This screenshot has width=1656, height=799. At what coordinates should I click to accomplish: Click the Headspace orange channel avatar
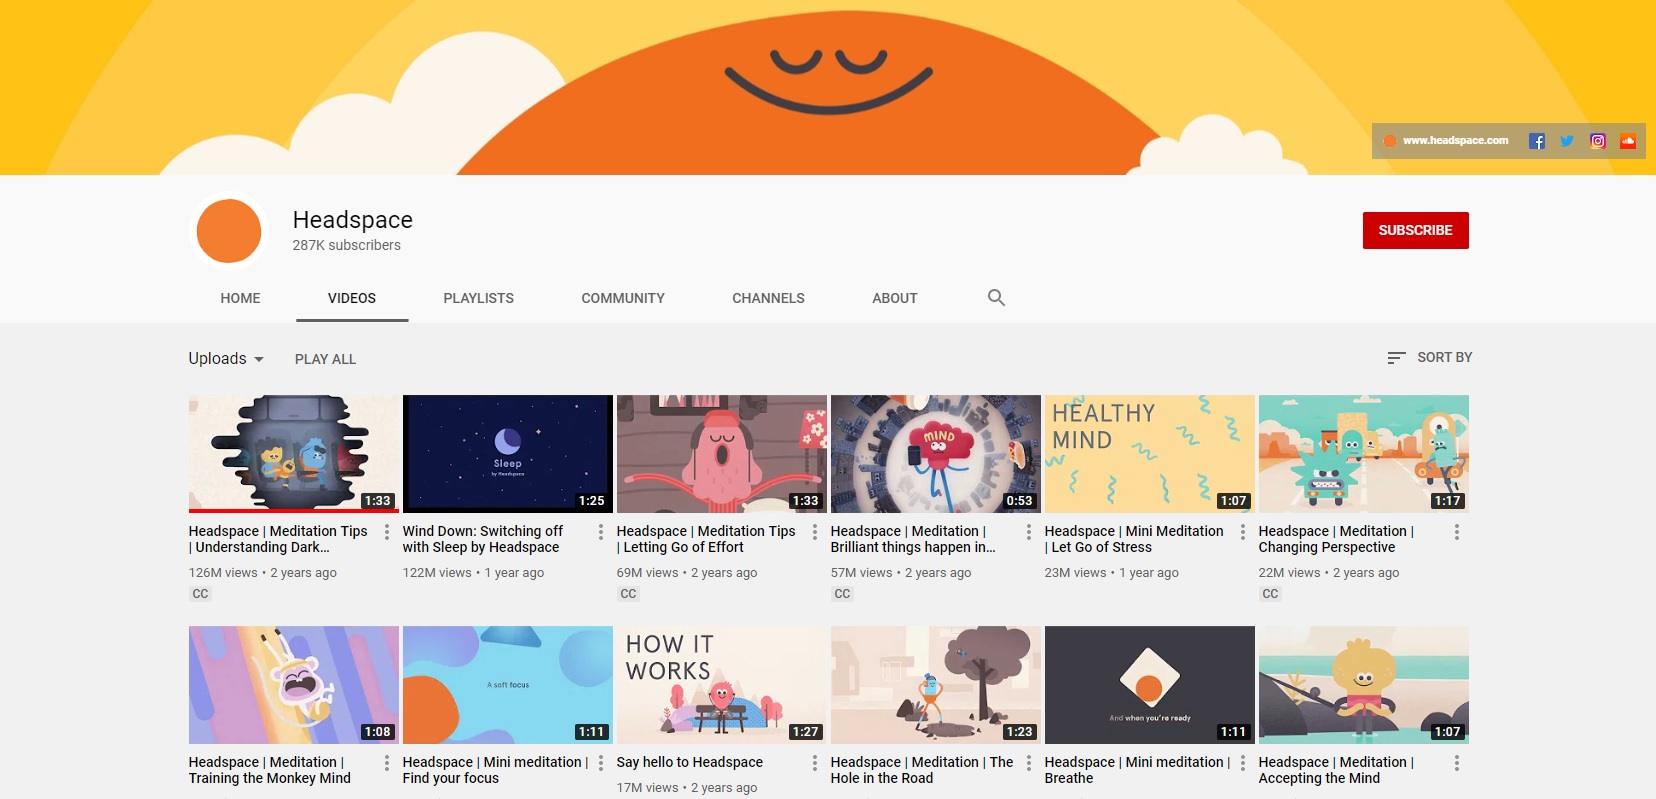pos(229,231)
